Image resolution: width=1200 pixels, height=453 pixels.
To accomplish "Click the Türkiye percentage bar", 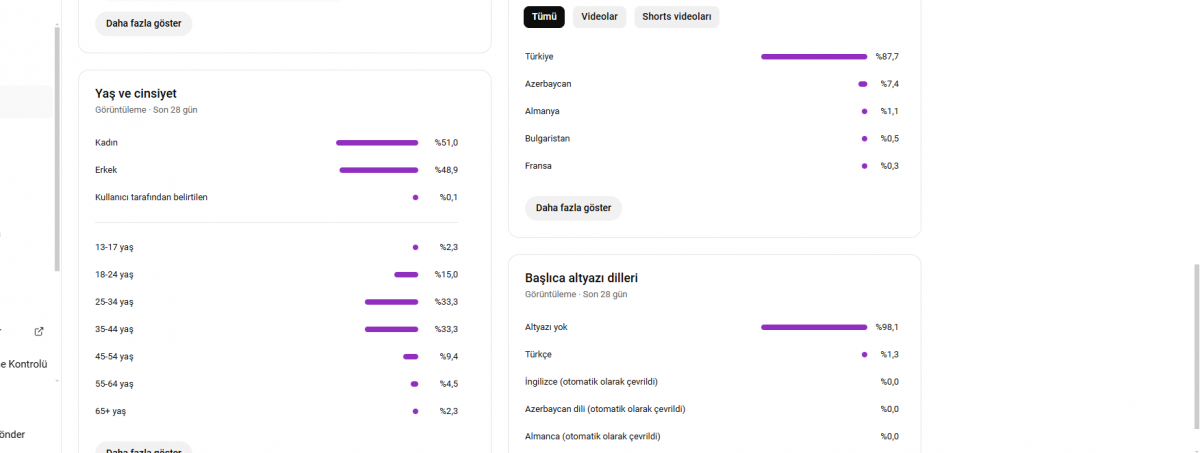I will [814, 57].
